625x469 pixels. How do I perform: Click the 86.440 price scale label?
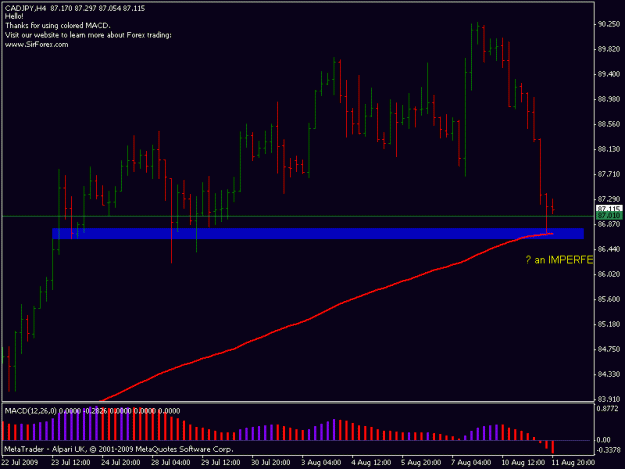(x=609, y=249)
